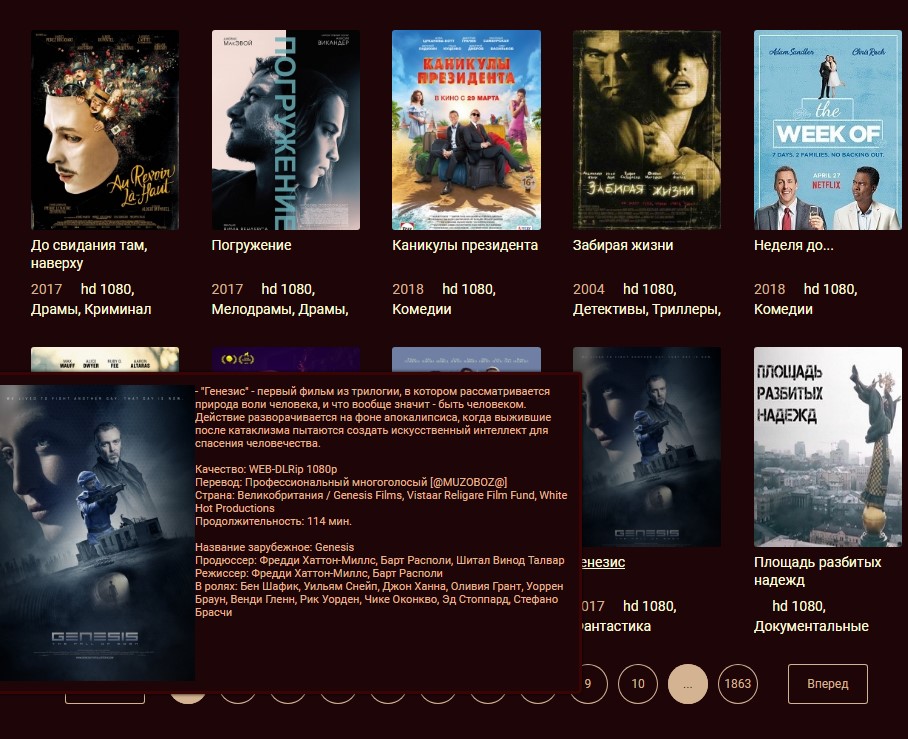Open the Погружение title link
Screen dimensions: 908x739
coord(251,245)
